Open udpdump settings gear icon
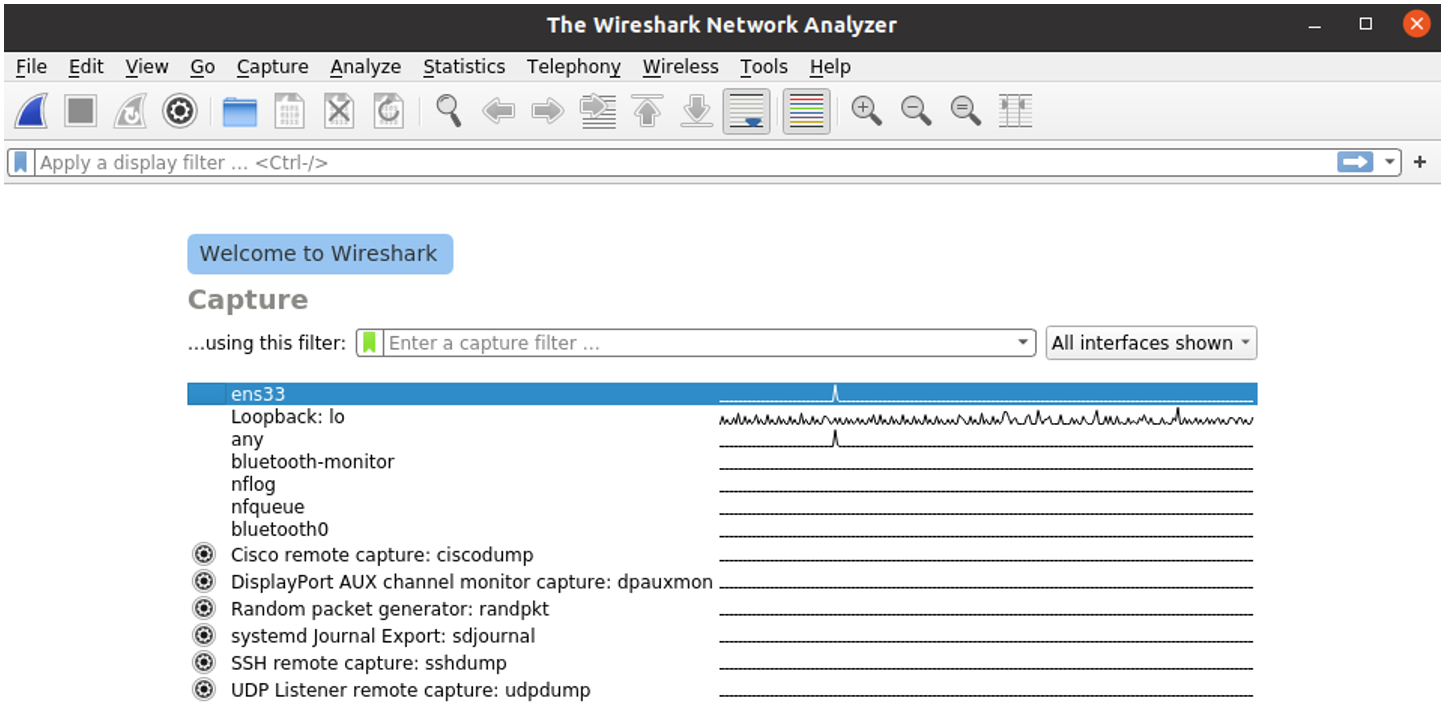 [x=204, y=689]
